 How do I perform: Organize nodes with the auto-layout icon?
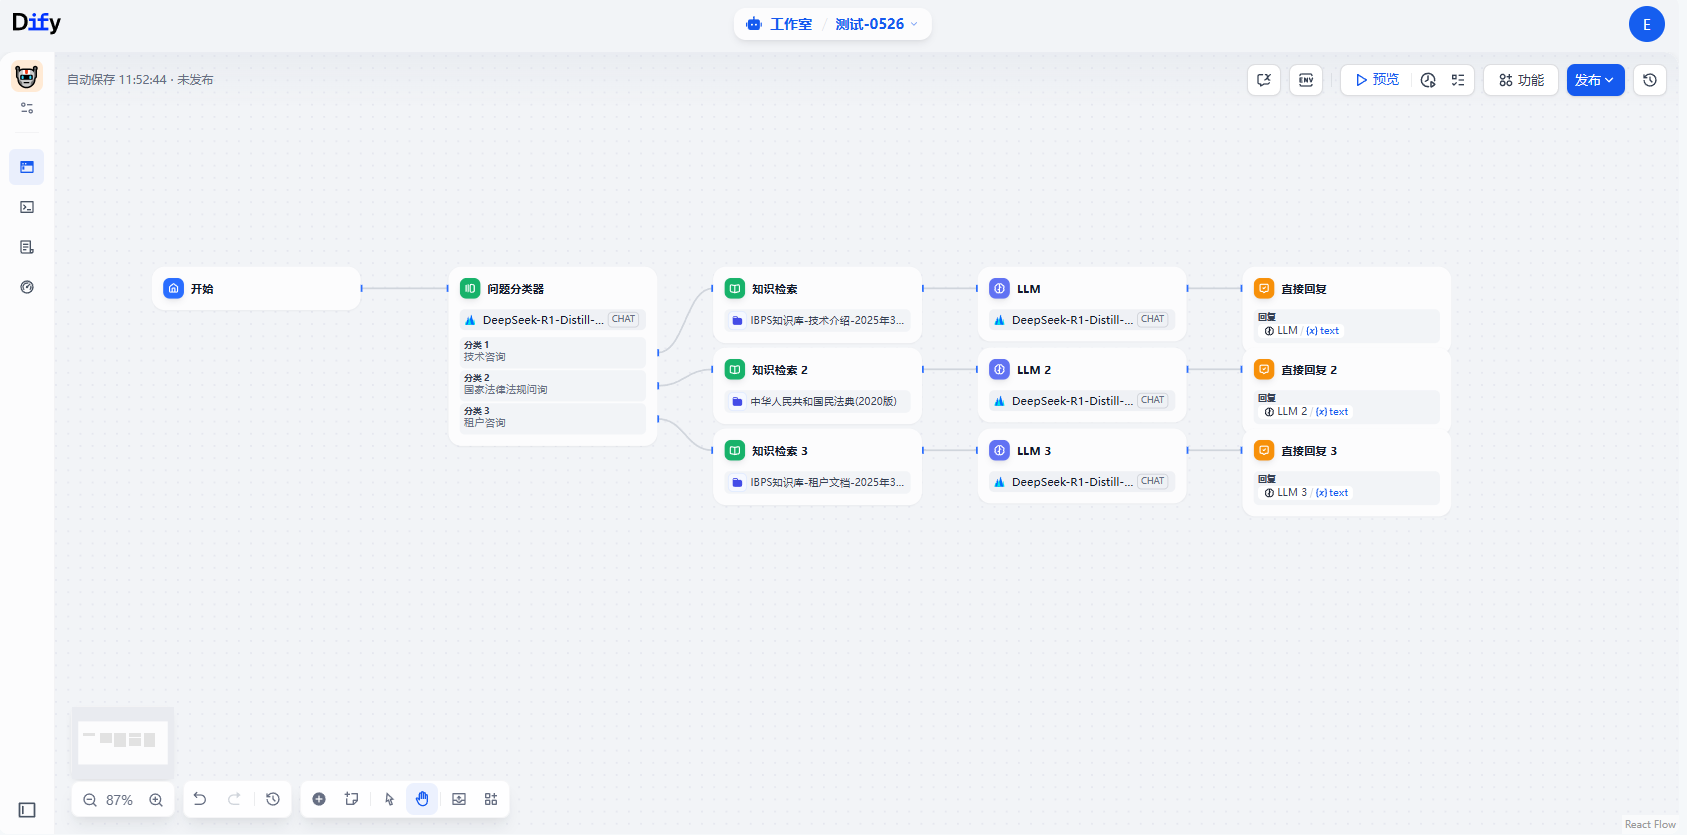(x=491, y=799)
